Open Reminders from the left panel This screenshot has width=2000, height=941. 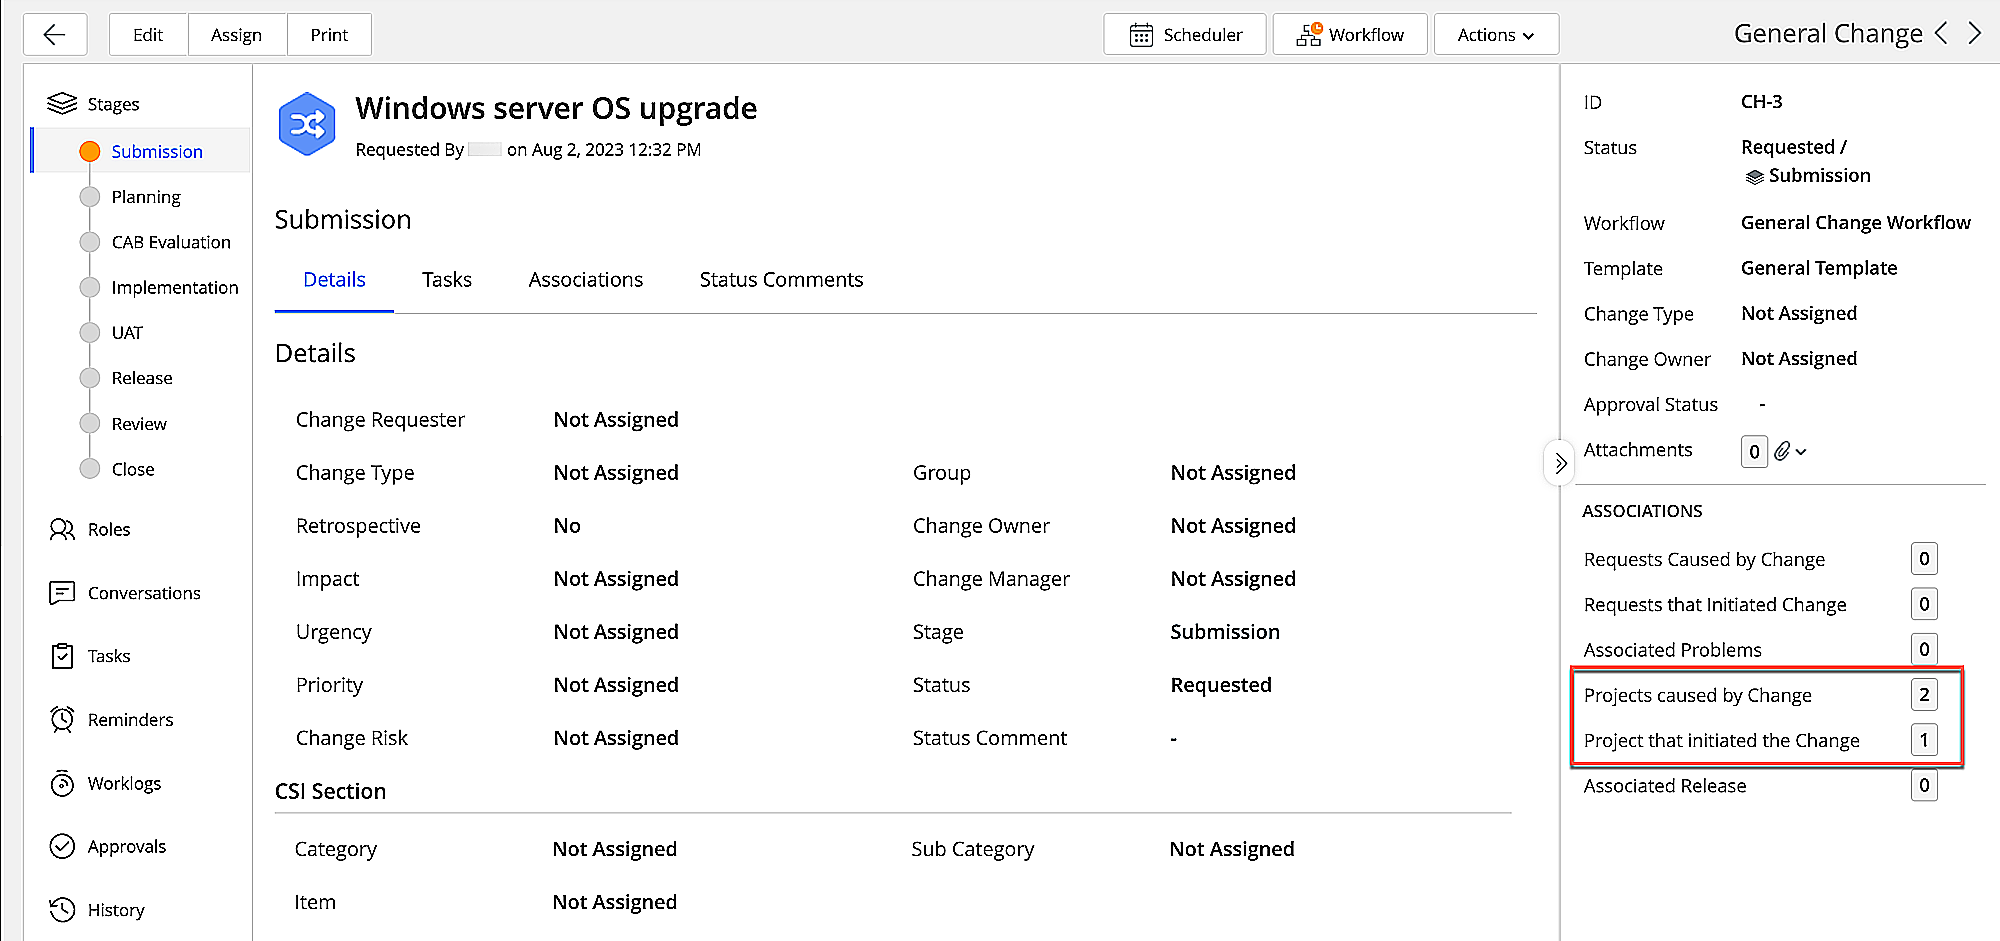(130, 720)
